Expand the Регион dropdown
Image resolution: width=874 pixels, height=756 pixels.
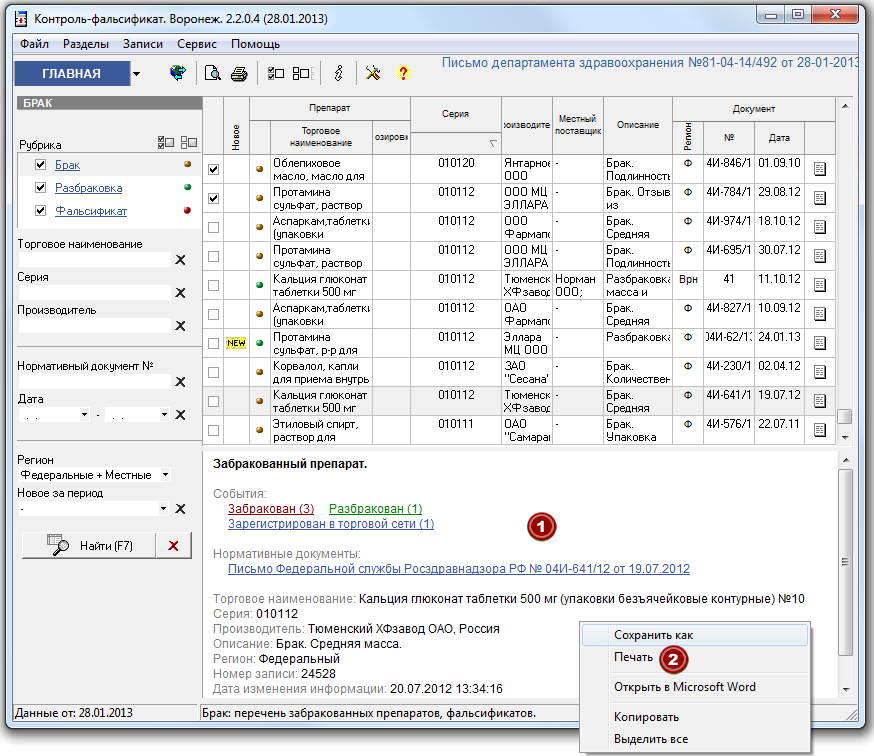coord(166,475)
